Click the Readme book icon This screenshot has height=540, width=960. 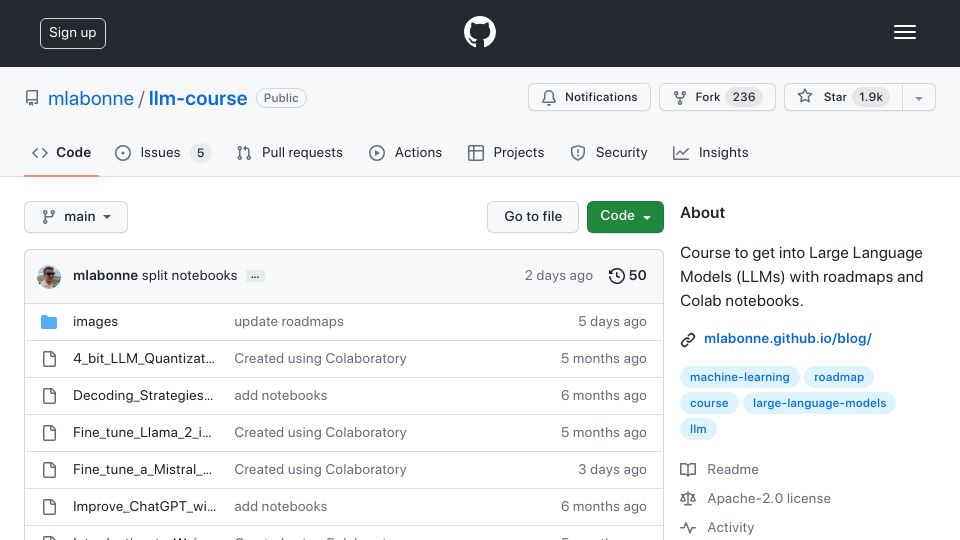point(688,470)
